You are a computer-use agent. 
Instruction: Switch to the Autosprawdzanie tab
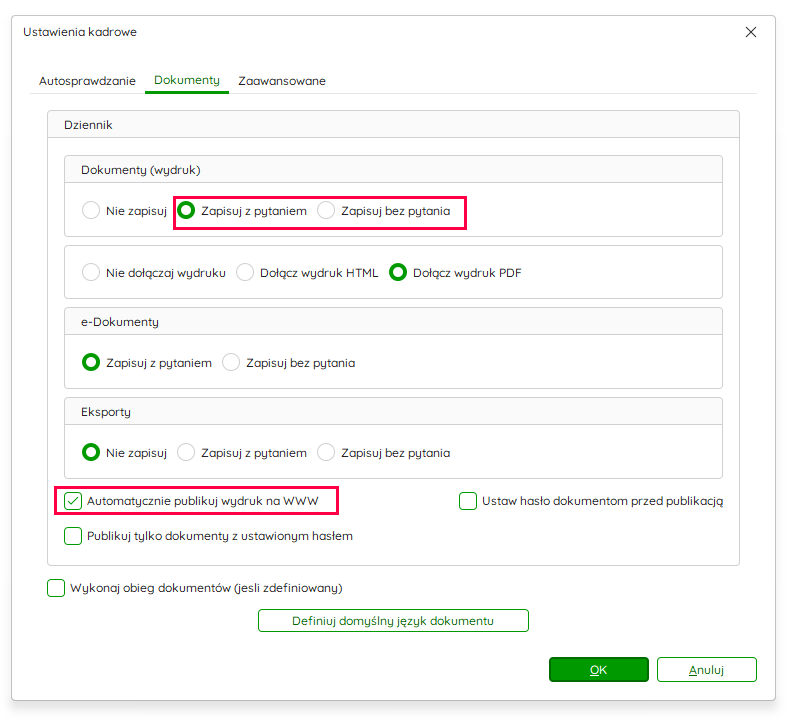[87, 81]
